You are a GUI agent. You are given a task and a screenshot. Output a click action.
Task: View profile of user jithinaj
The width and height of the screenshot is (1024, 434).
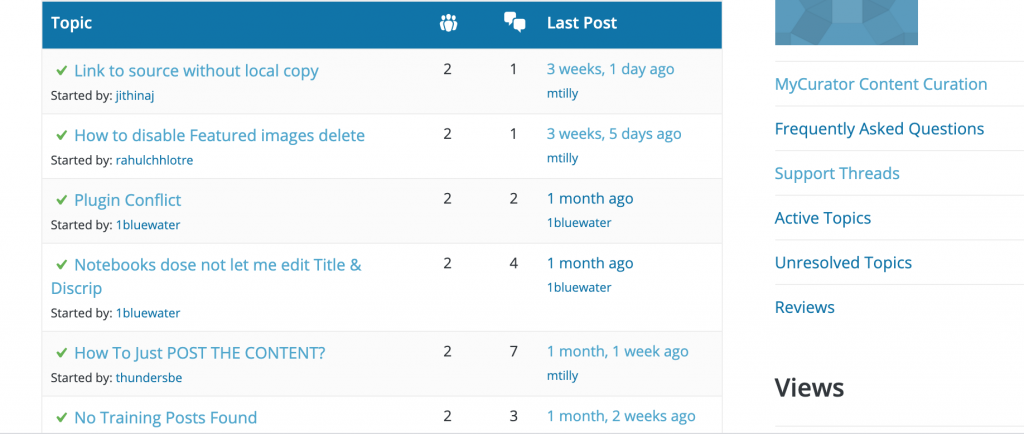coord(143,96)
